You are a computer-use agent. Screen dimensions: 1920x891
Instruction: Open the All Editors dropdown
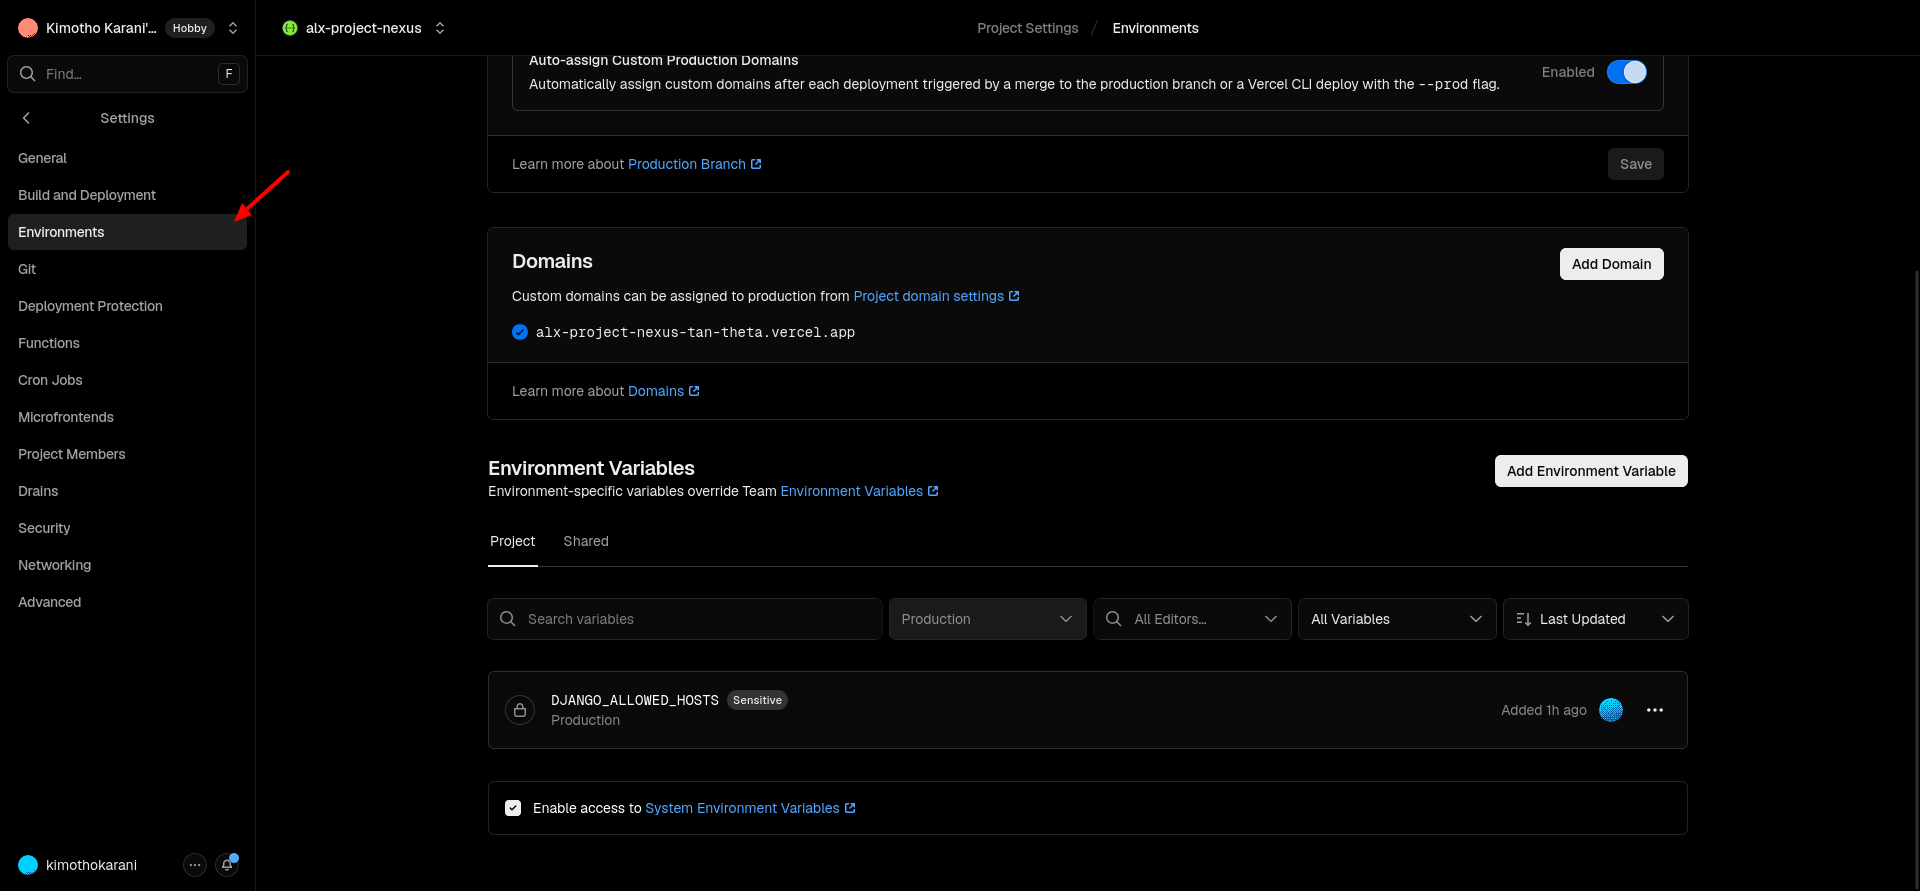1192,619
